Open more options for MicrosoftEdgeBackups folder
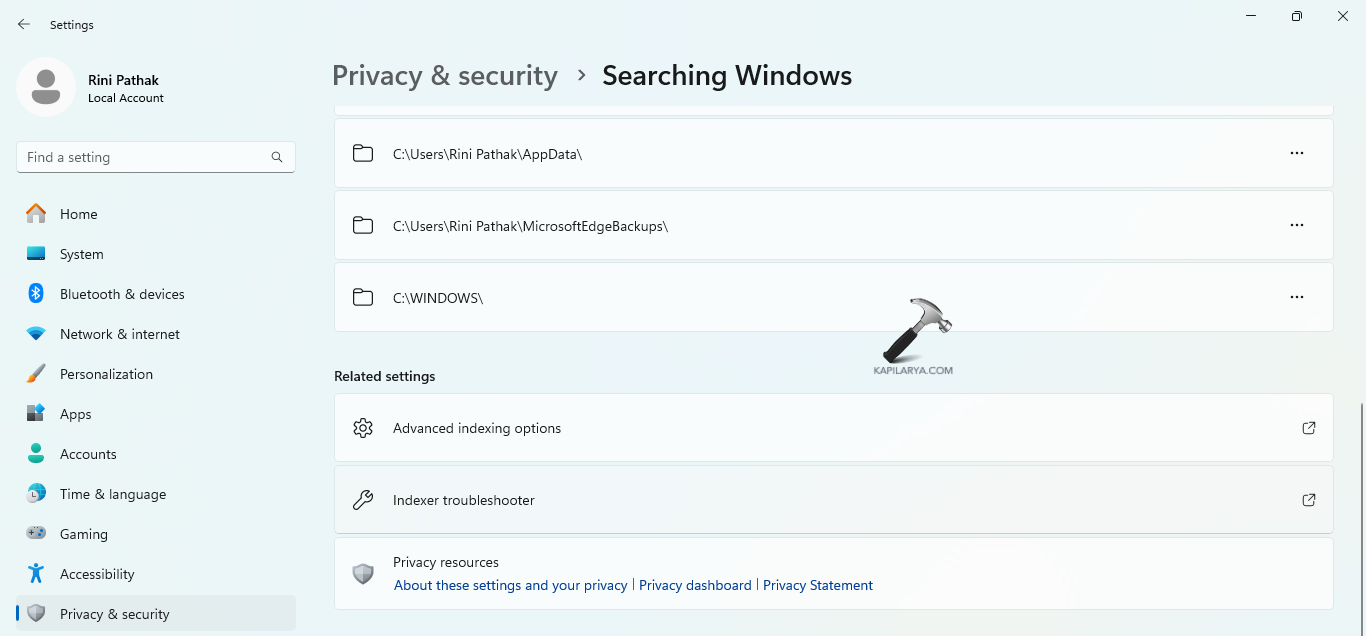The width and height of the screenshot is (1366, 636). click(x=1297, y=225)
